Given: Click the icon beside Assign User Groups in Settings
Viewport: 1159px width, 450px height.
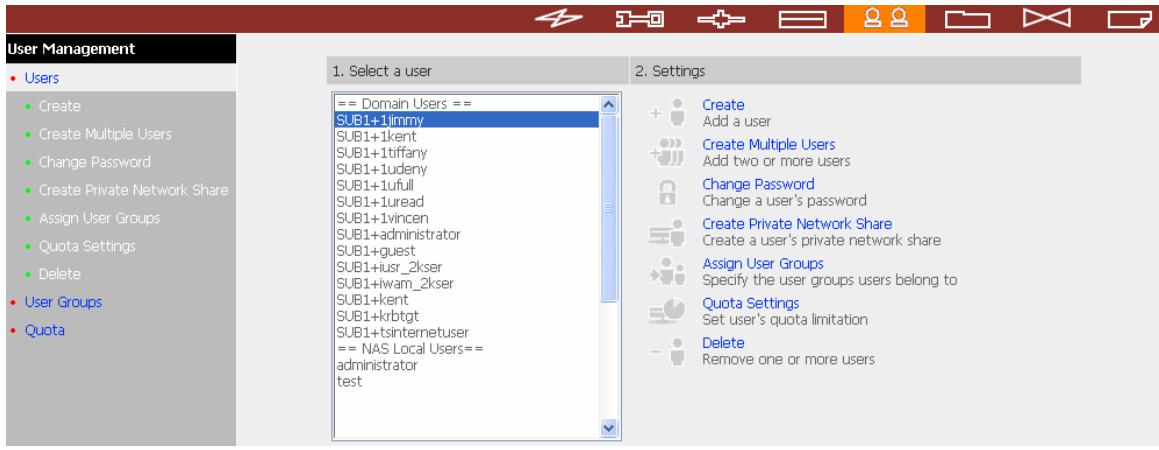Looking at the screenshot, I should pos(667,272).
